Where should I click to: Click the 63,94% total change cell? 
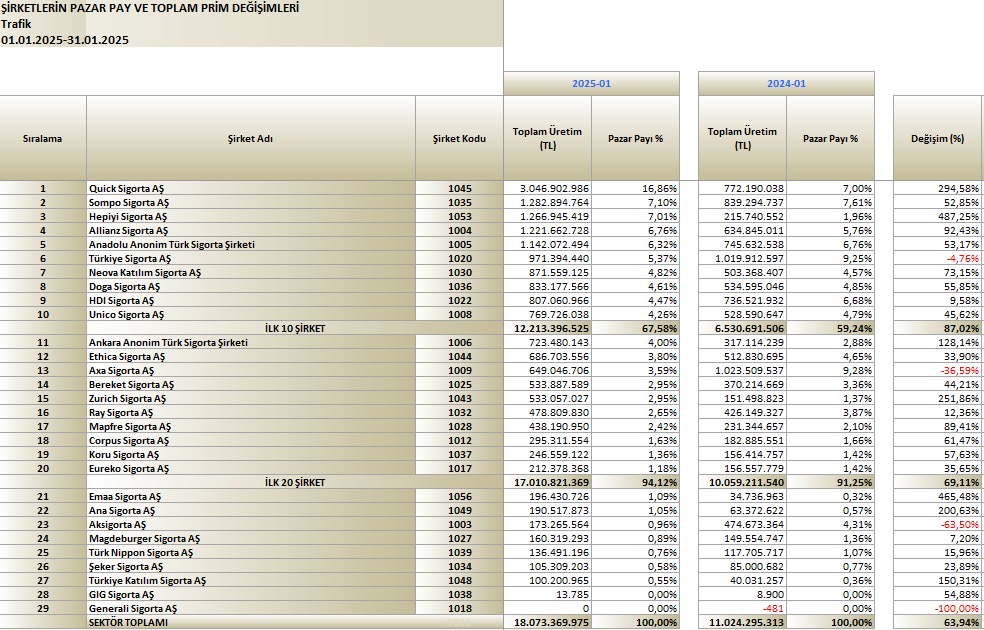[938, 622]
